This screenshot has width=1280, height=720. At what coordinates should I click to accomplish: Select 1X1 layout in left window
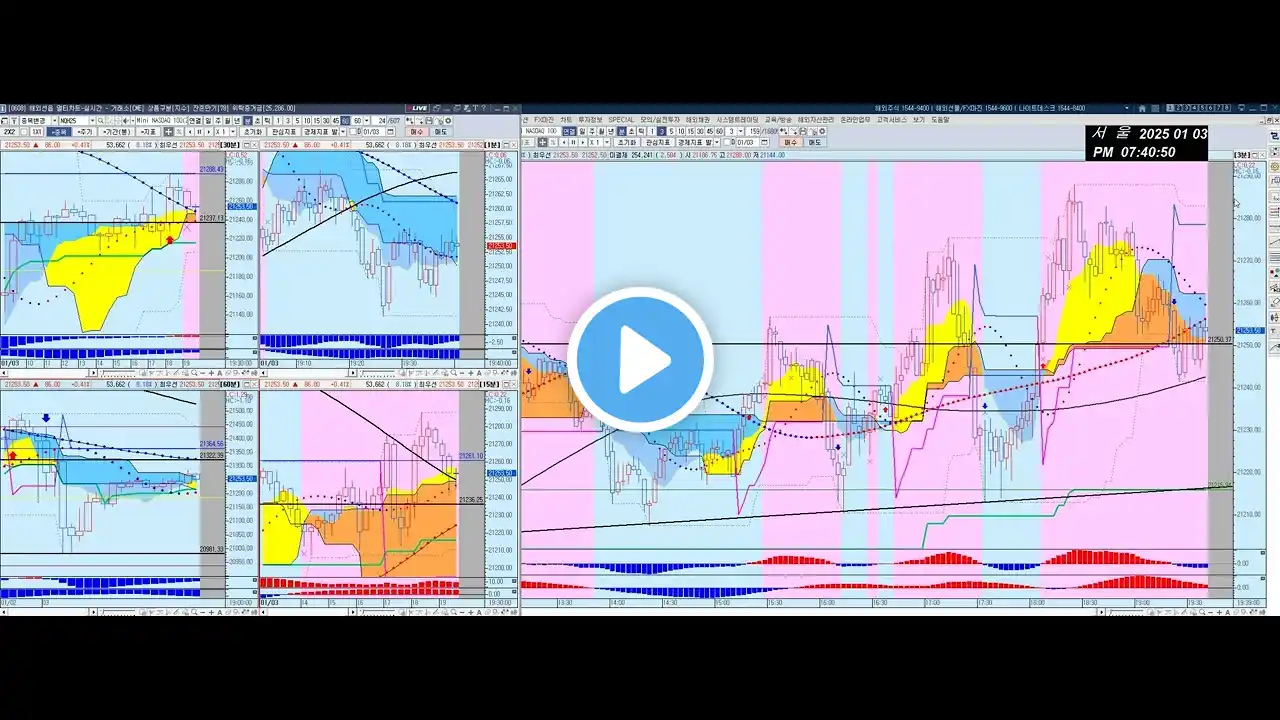click(x=37, y=132)
